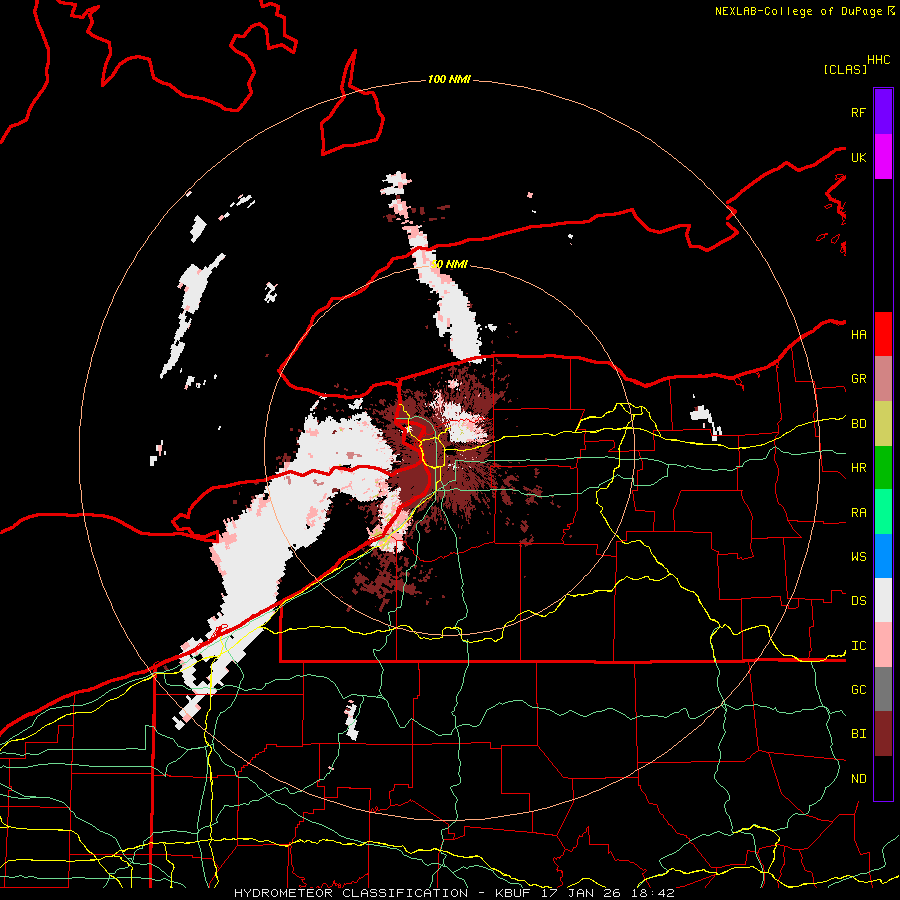
Task: Click the HA red legend swatch
Action: coord(883,334)
